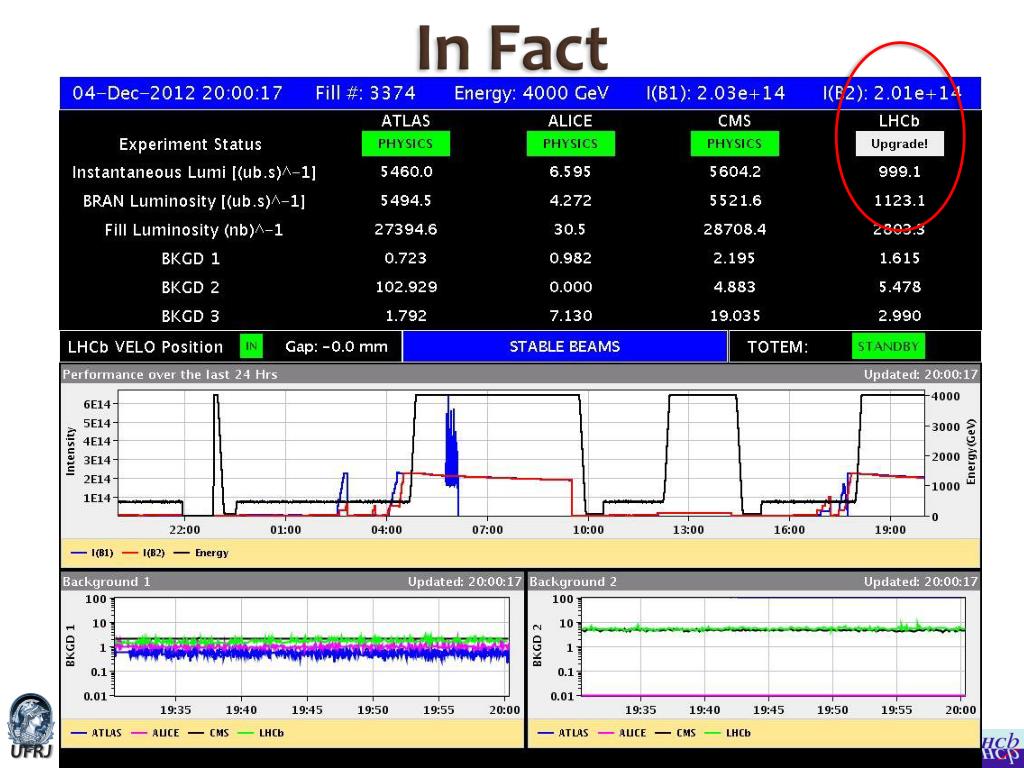Click 'Fill #: 3374' in the header bar

(x=365, y=93)
